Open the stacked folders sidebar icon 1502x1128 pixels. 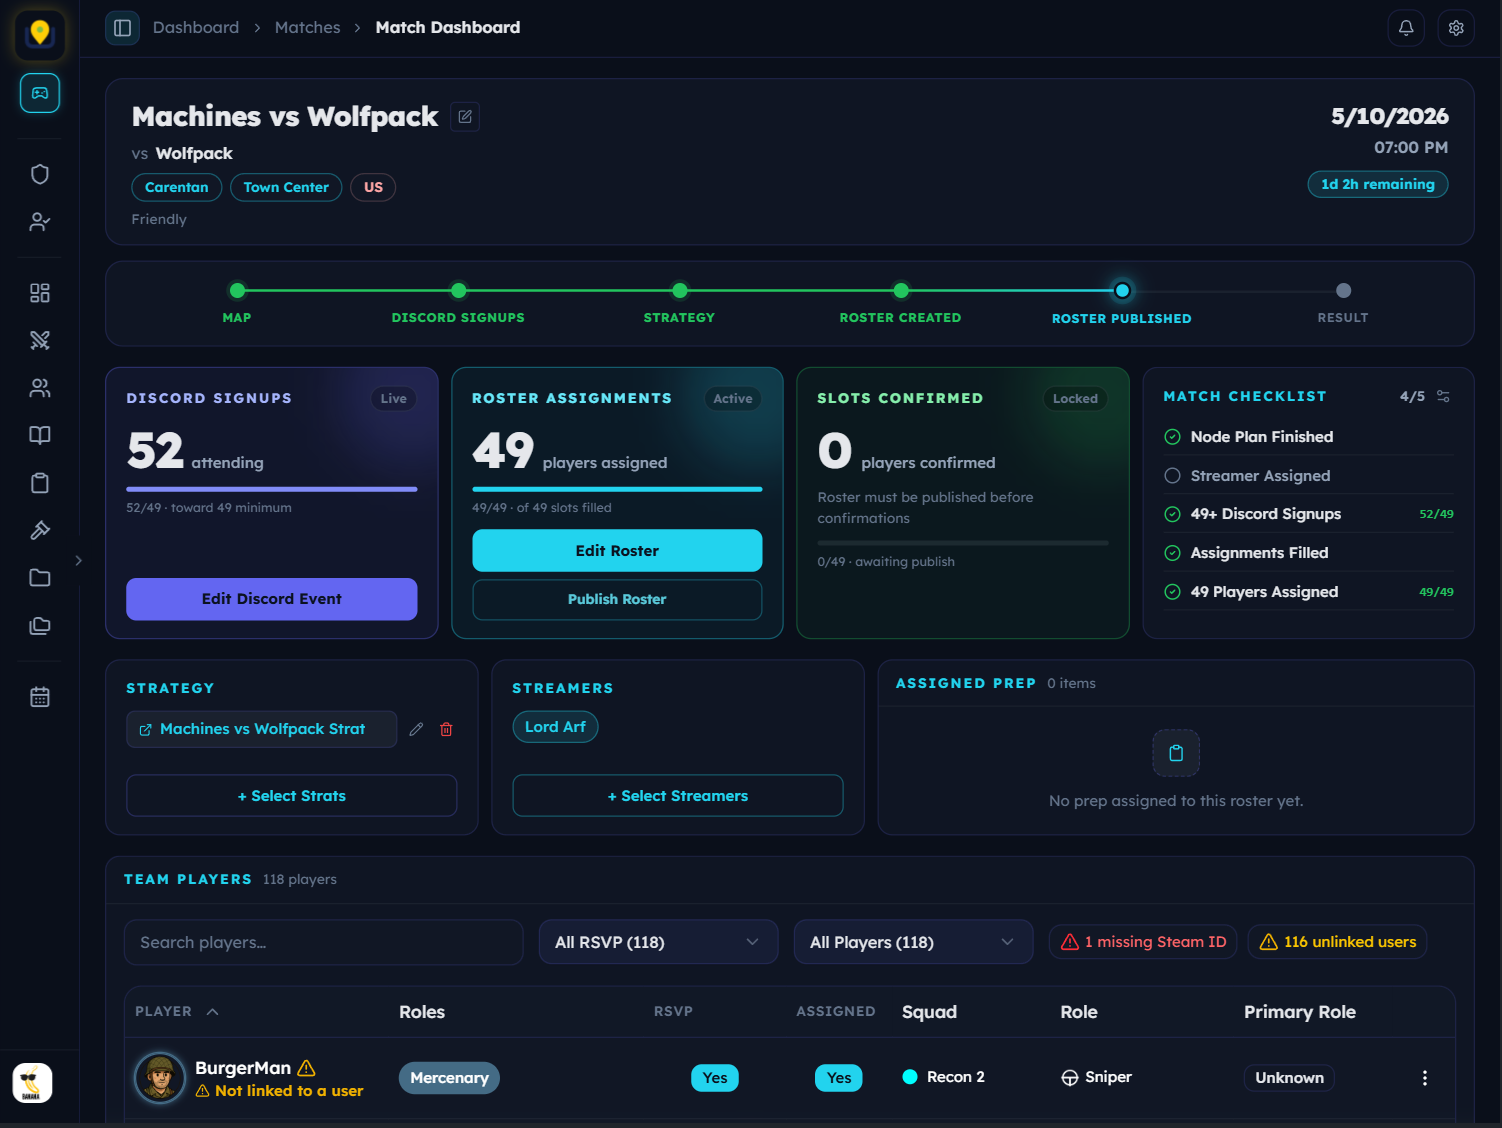coord(40,626)
